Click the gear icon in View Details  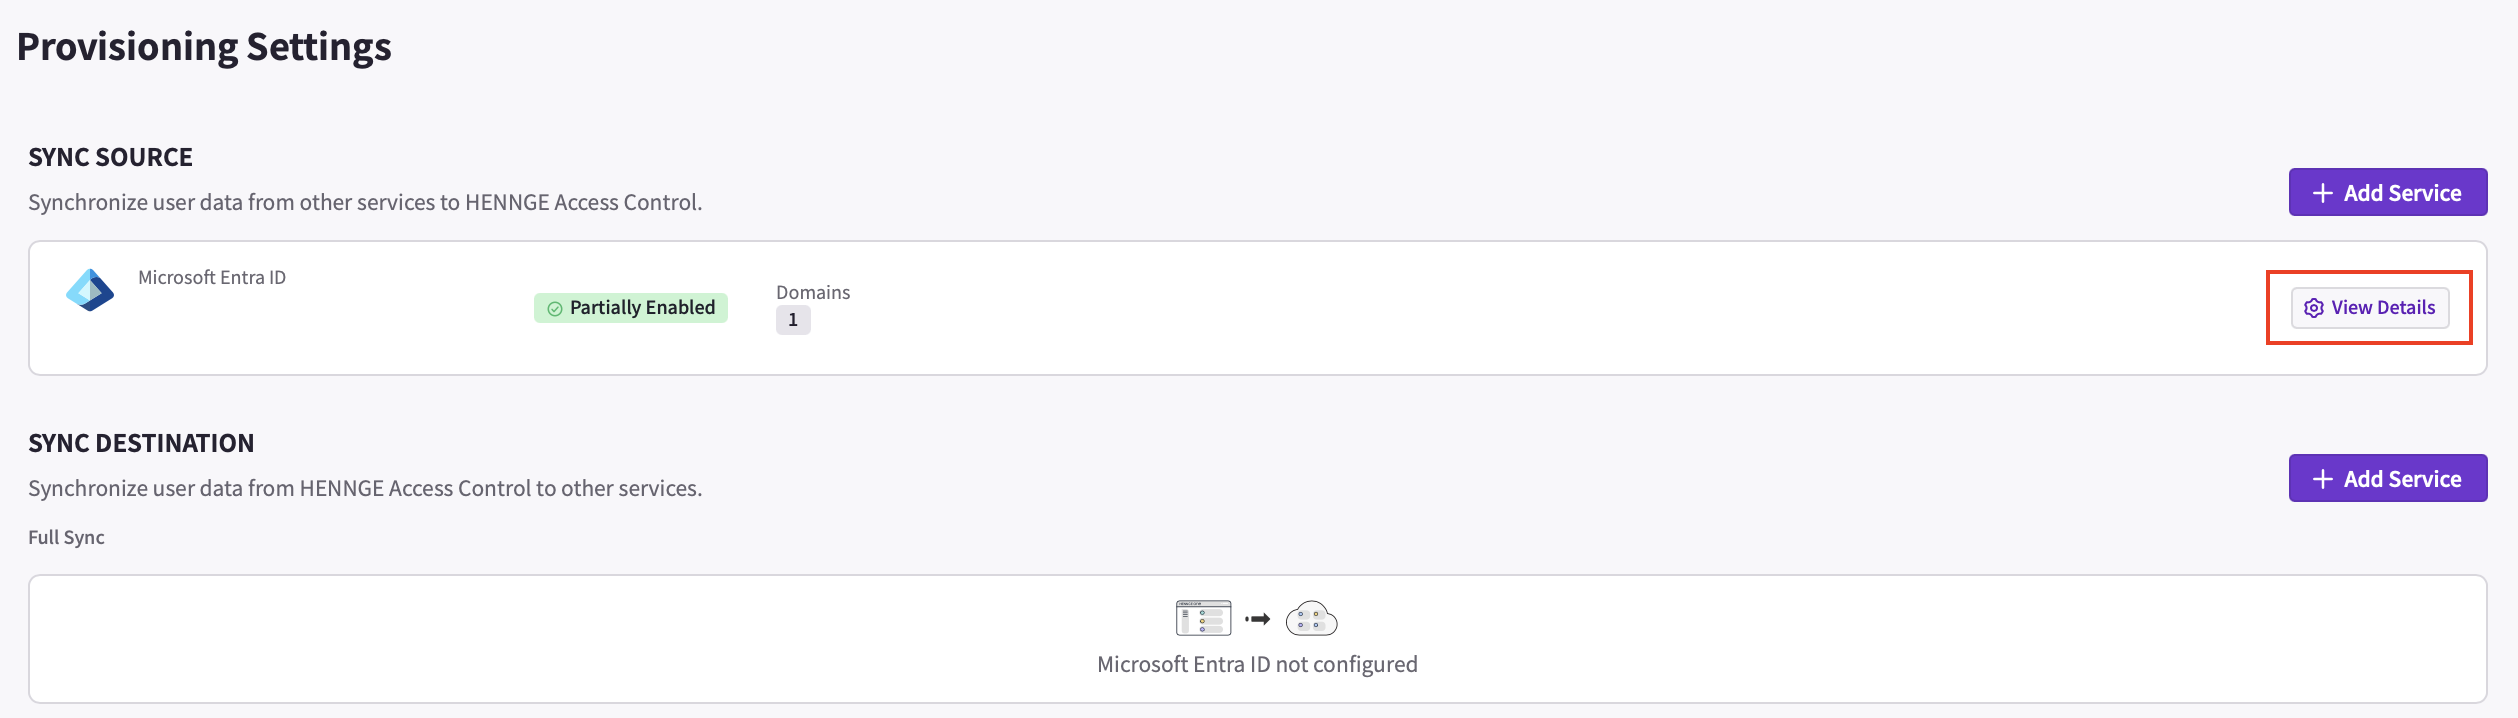pos(2314,308)
